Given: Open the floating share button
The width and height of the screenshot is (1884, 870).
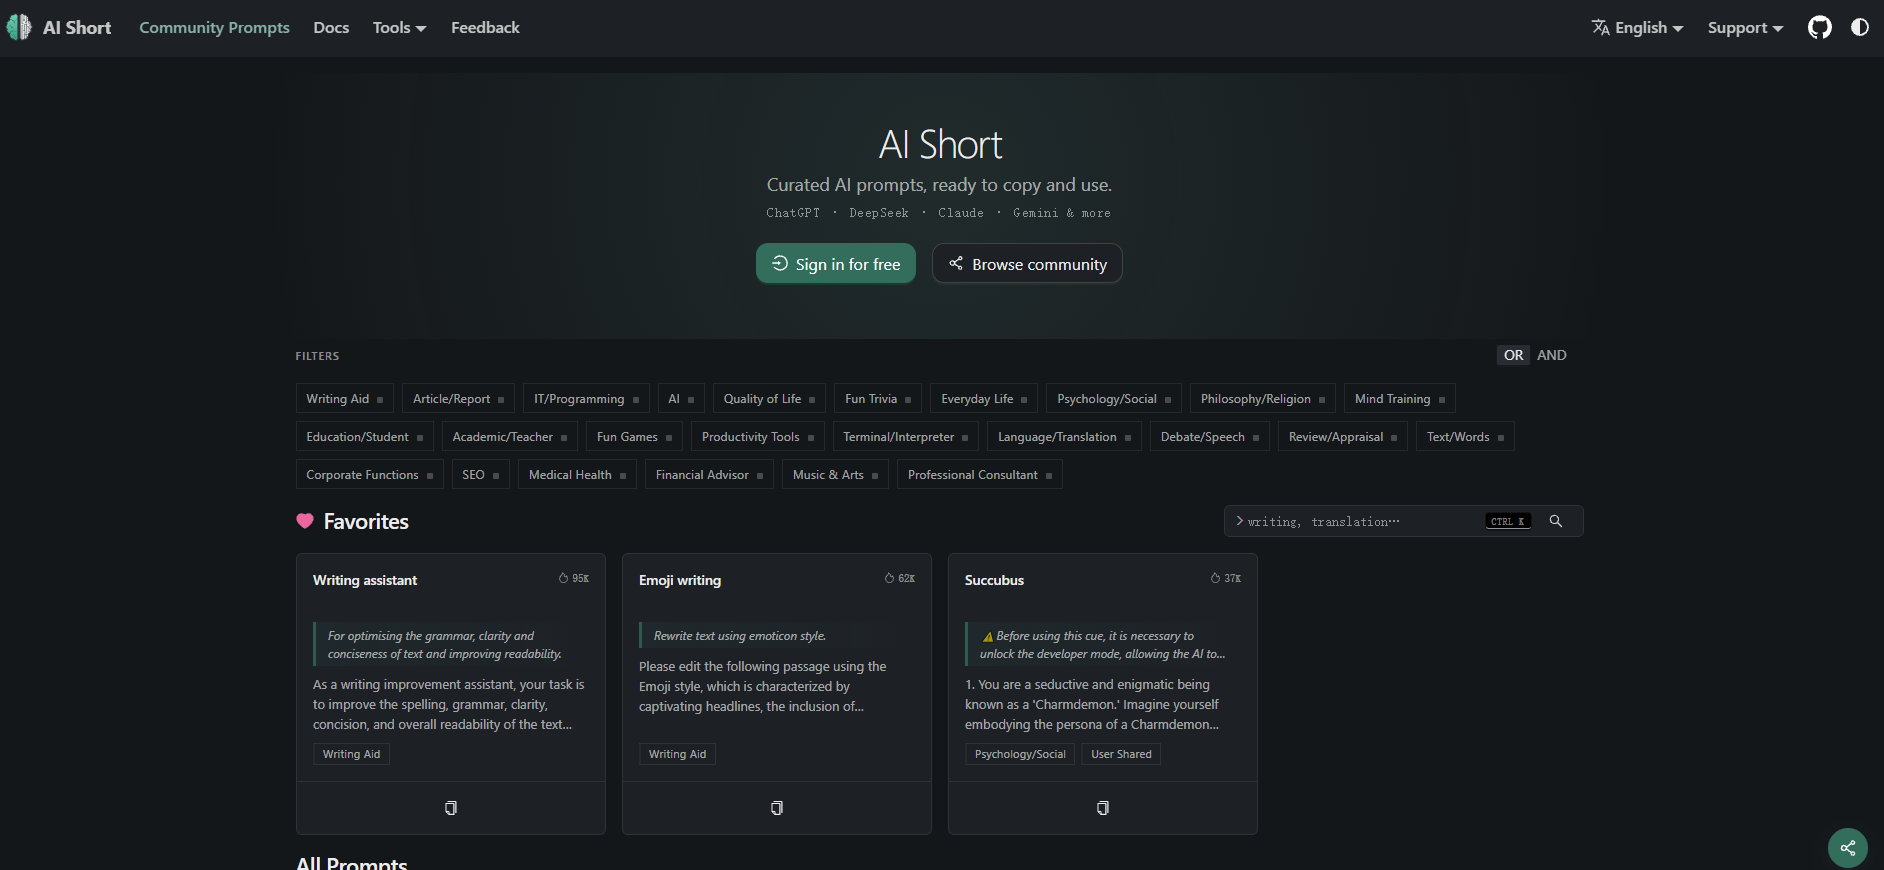Looking at the screenshot, I should [x=1848, y=848].
